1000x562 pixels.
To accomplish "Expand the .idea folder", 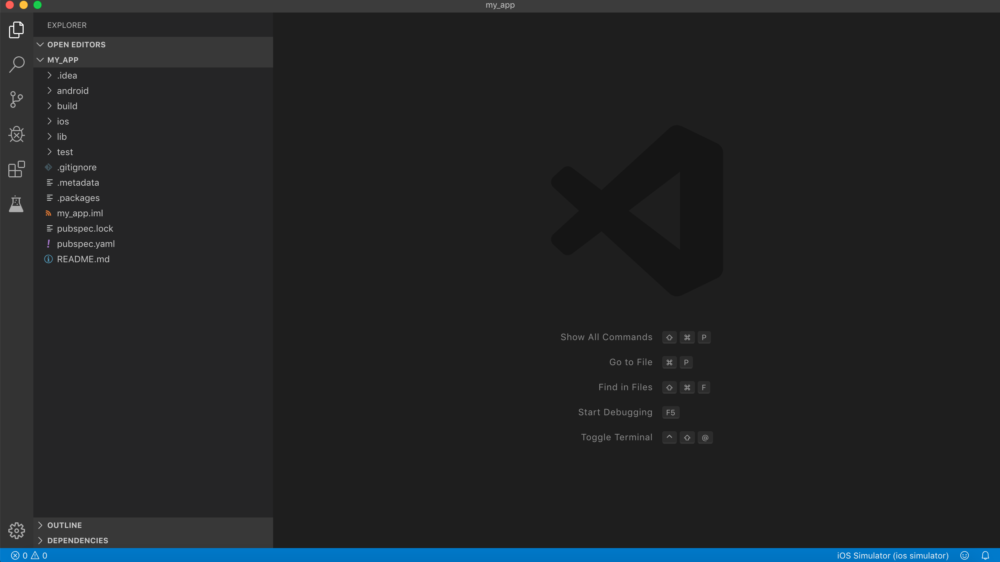I will coord(153,75).
